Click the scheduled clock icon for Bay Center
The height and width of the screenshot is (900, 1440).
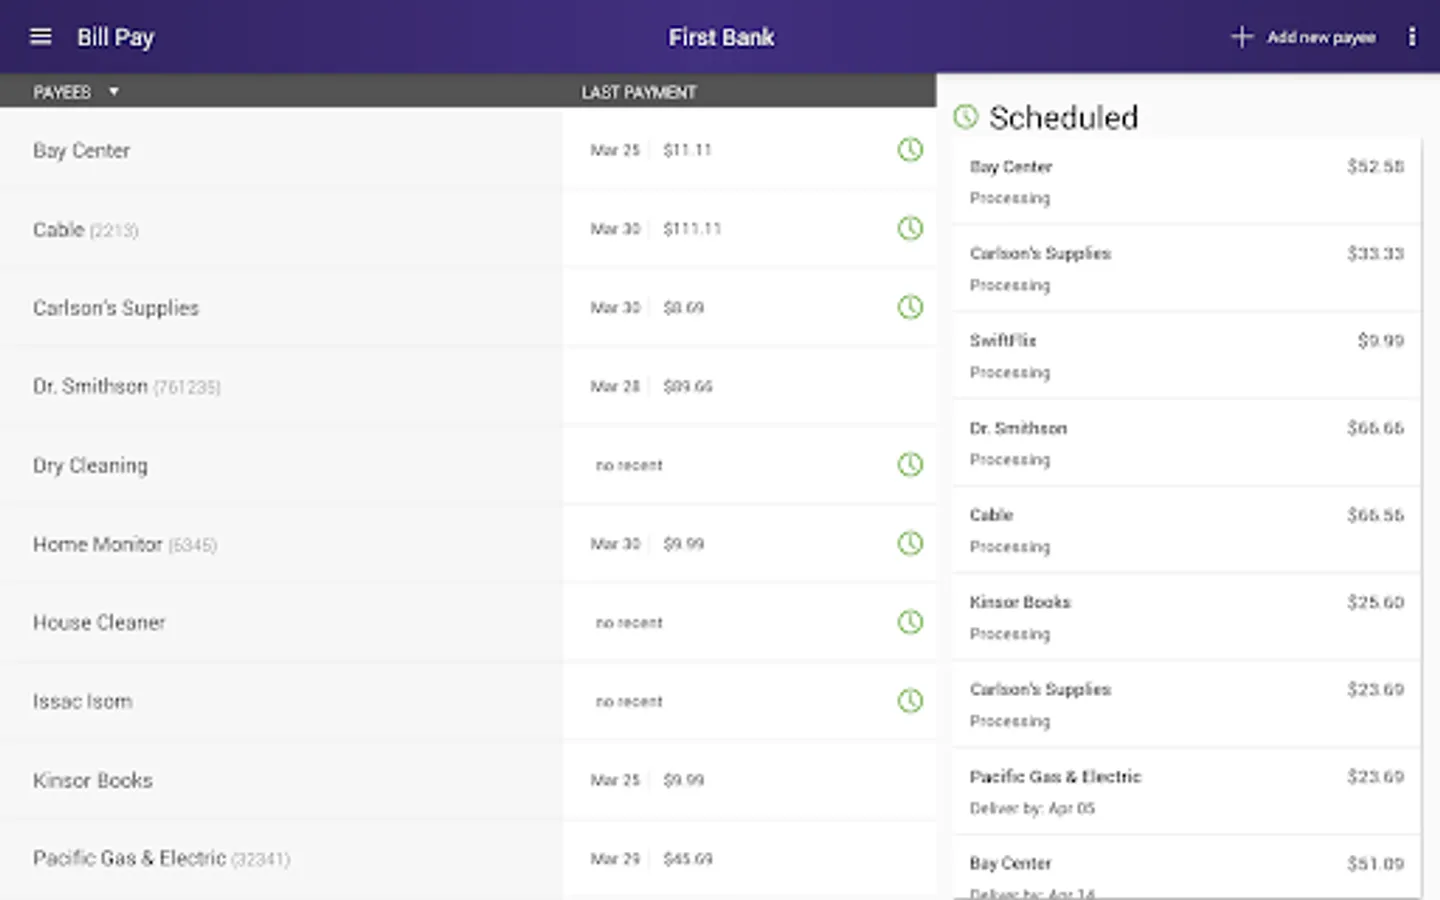tap(910, 150)
